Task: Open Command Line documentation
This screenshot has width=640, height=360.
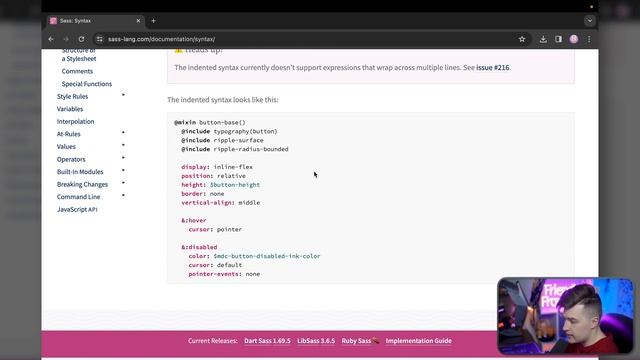Action: click(78, 197)
